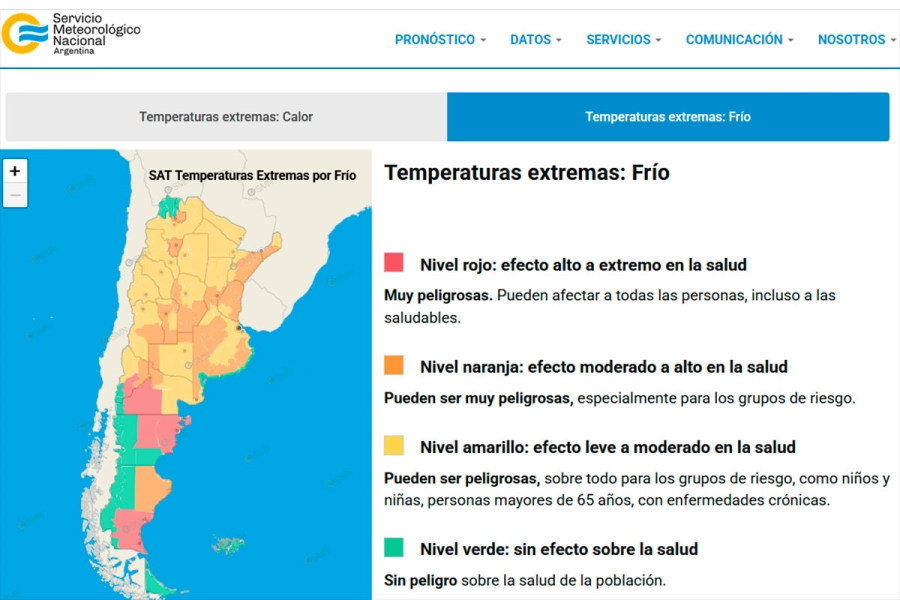Click the green northern province at top of map
Image resolution: width=900 pixels, height=600 pixels.
coord(172,207)
